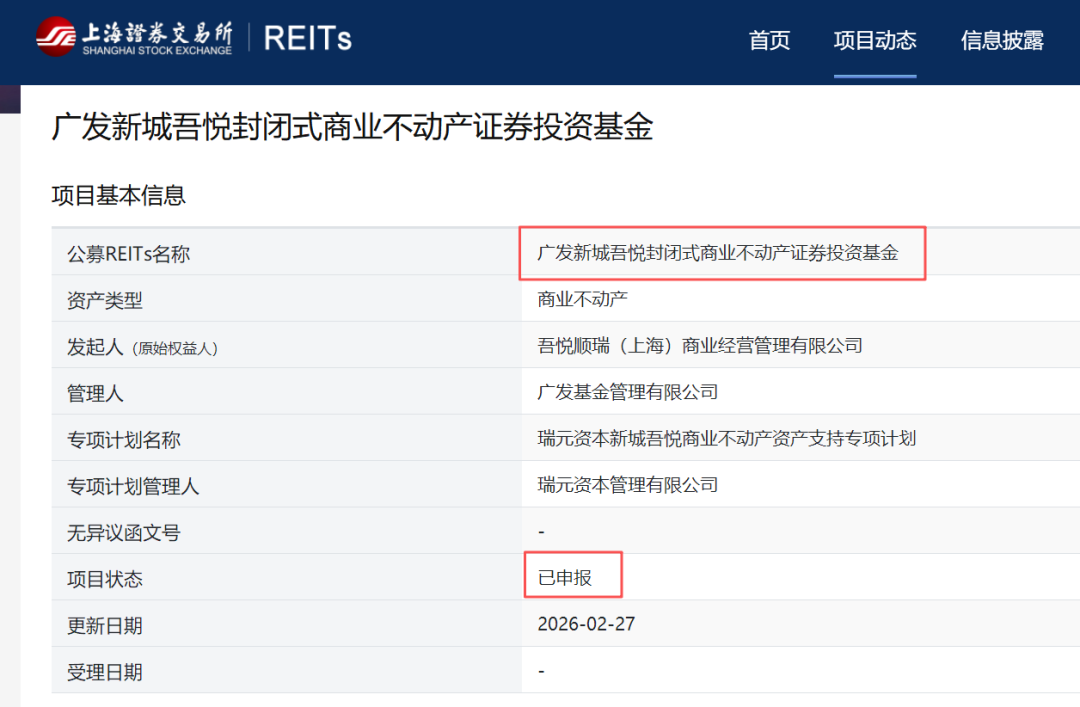Image resolution: width=1080 pixels, height=707 pixels.
Task: Open the 首页 nav tab
Action: click(769, 40)
